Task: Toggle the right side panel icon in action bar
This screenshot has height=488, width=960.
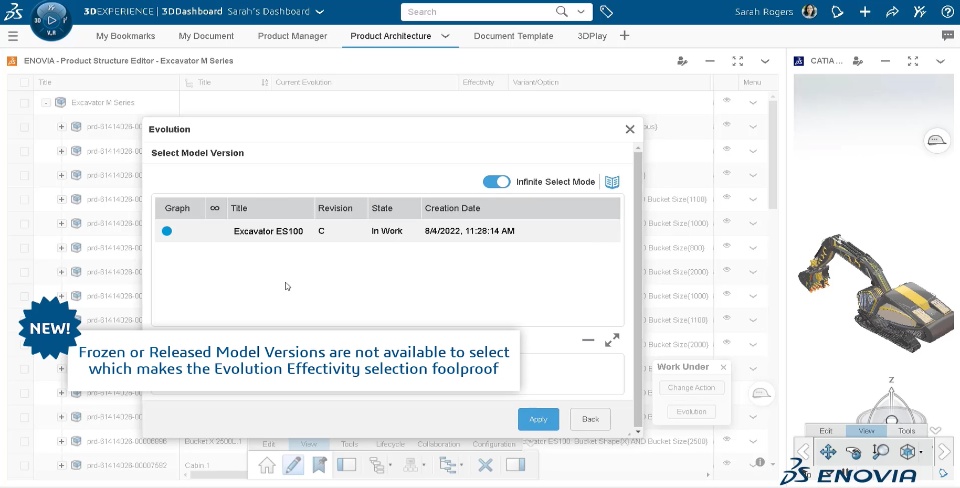Action: pos(516,465)
